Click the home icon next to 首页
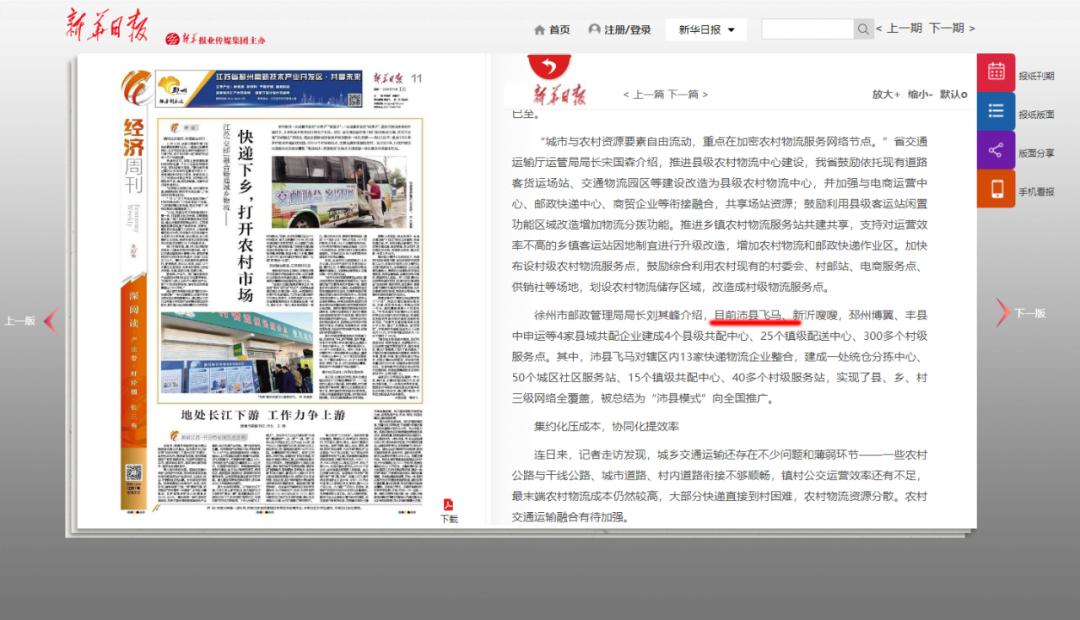 click(539, 30)
